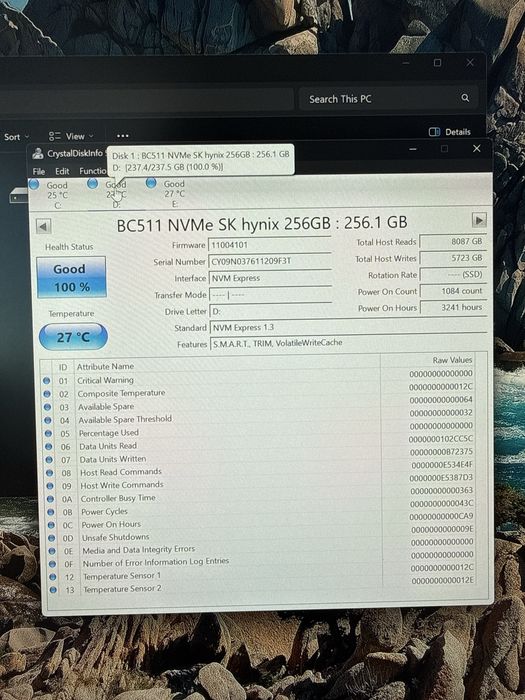Select the Data Units Read status dot
525x700 pixels.
point(49,446)
